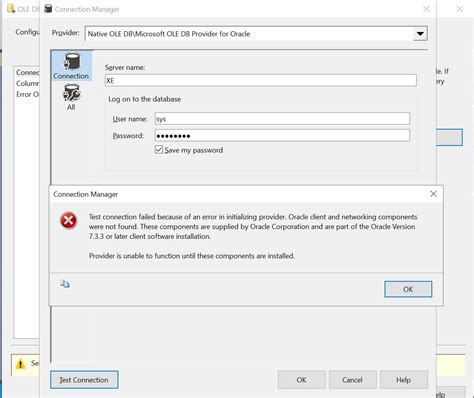Open Help for Connection Manager

click(x=403, y=380)
